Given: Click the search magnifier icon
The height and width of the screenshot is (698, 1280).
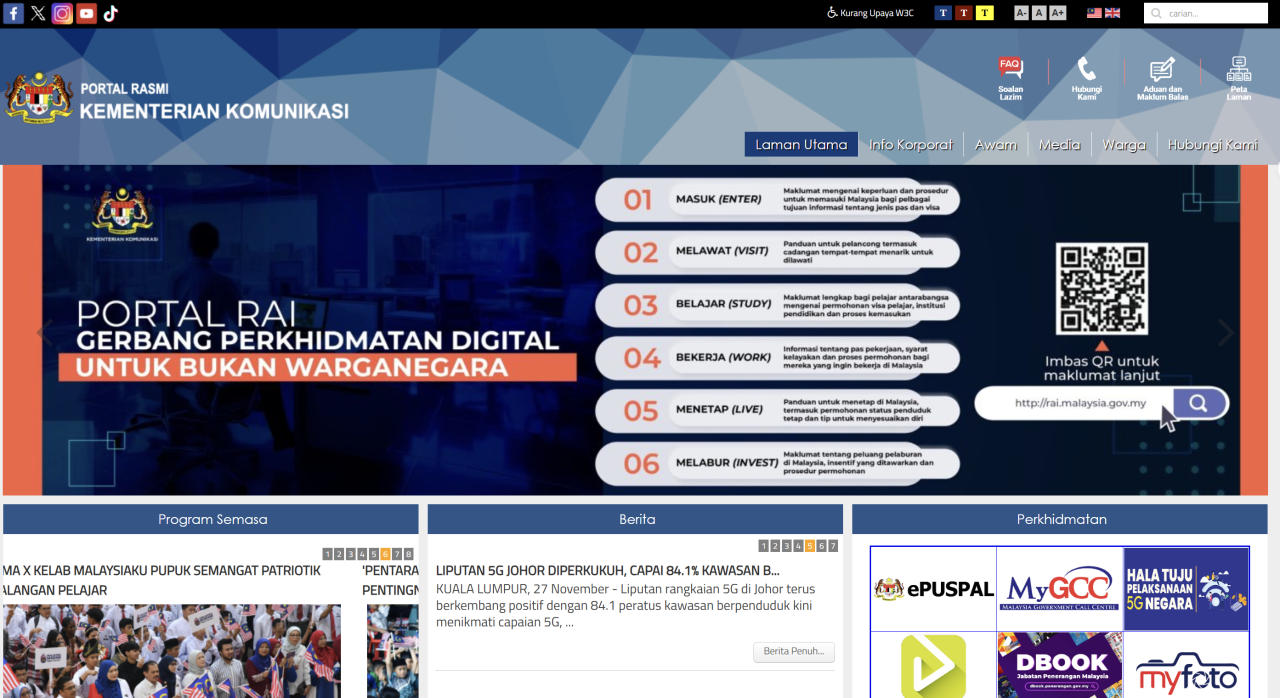Looking at the screenshot, I should [x=1156, y=13].
